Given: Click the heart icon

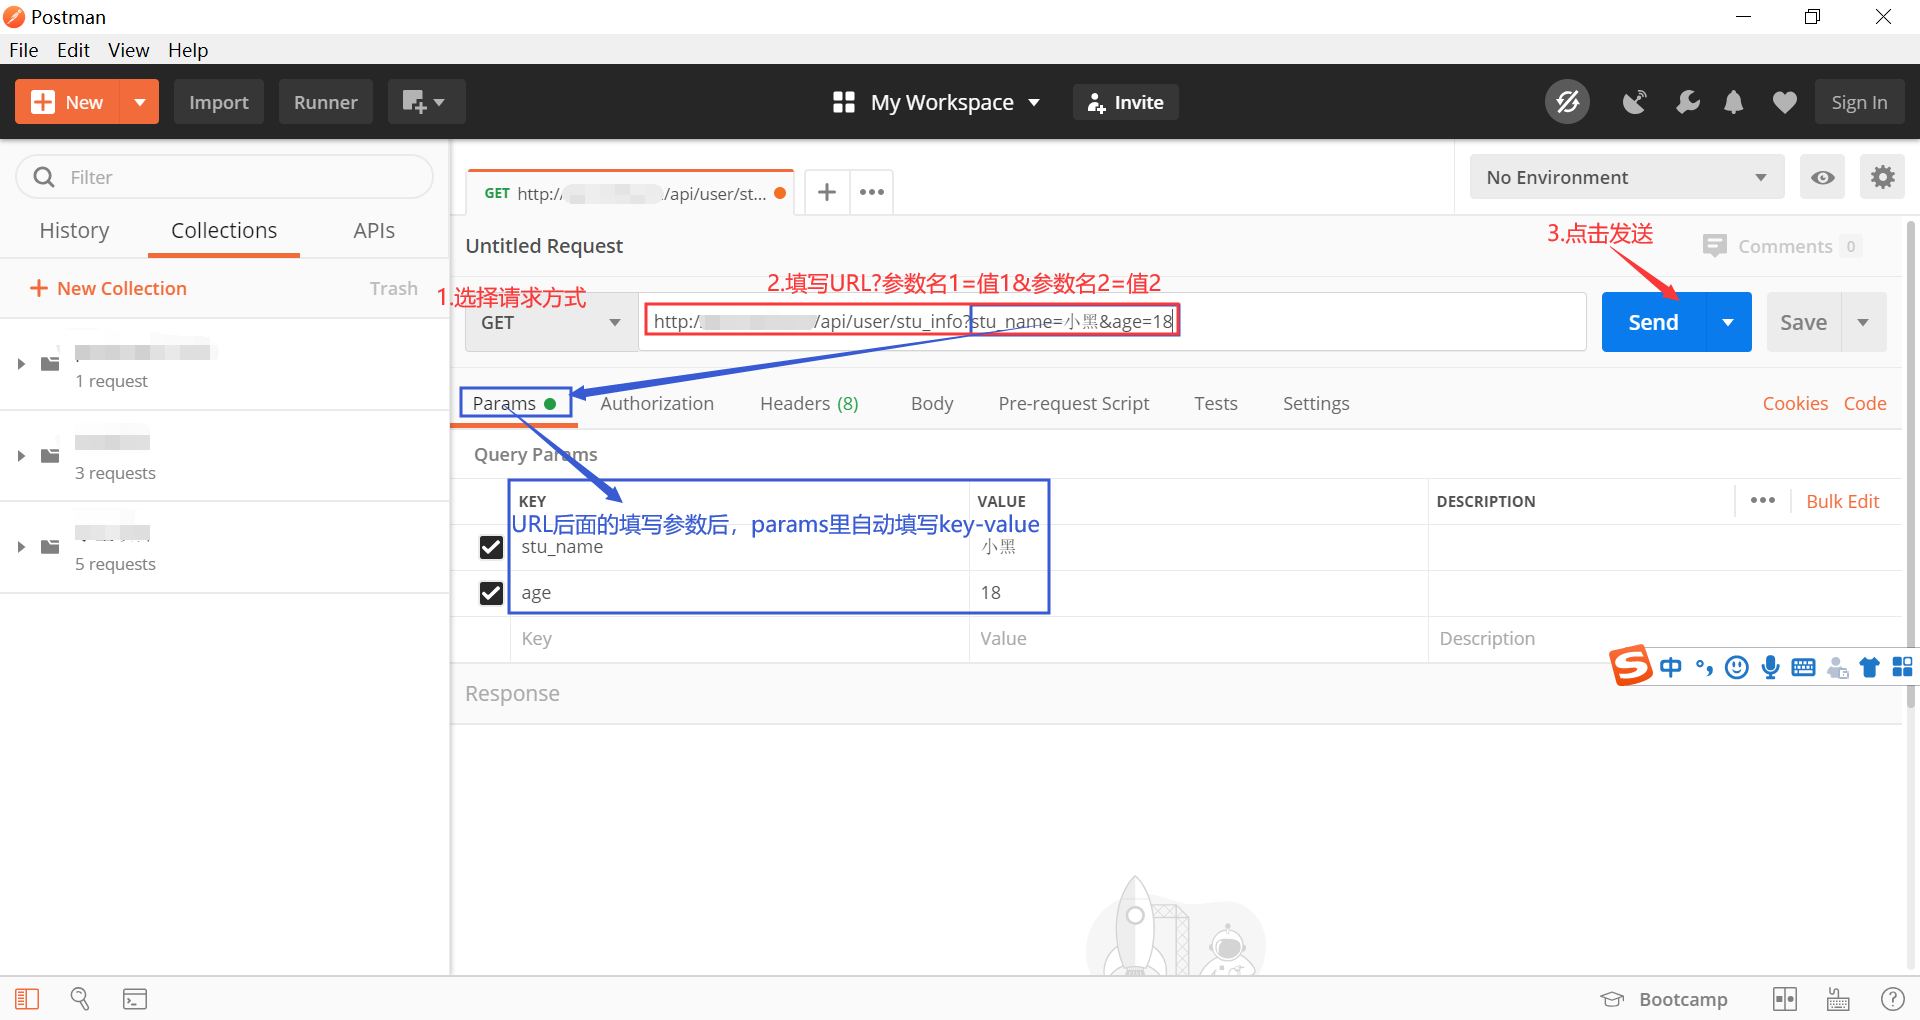Looking at the screenshot, I should point(1785,102).
